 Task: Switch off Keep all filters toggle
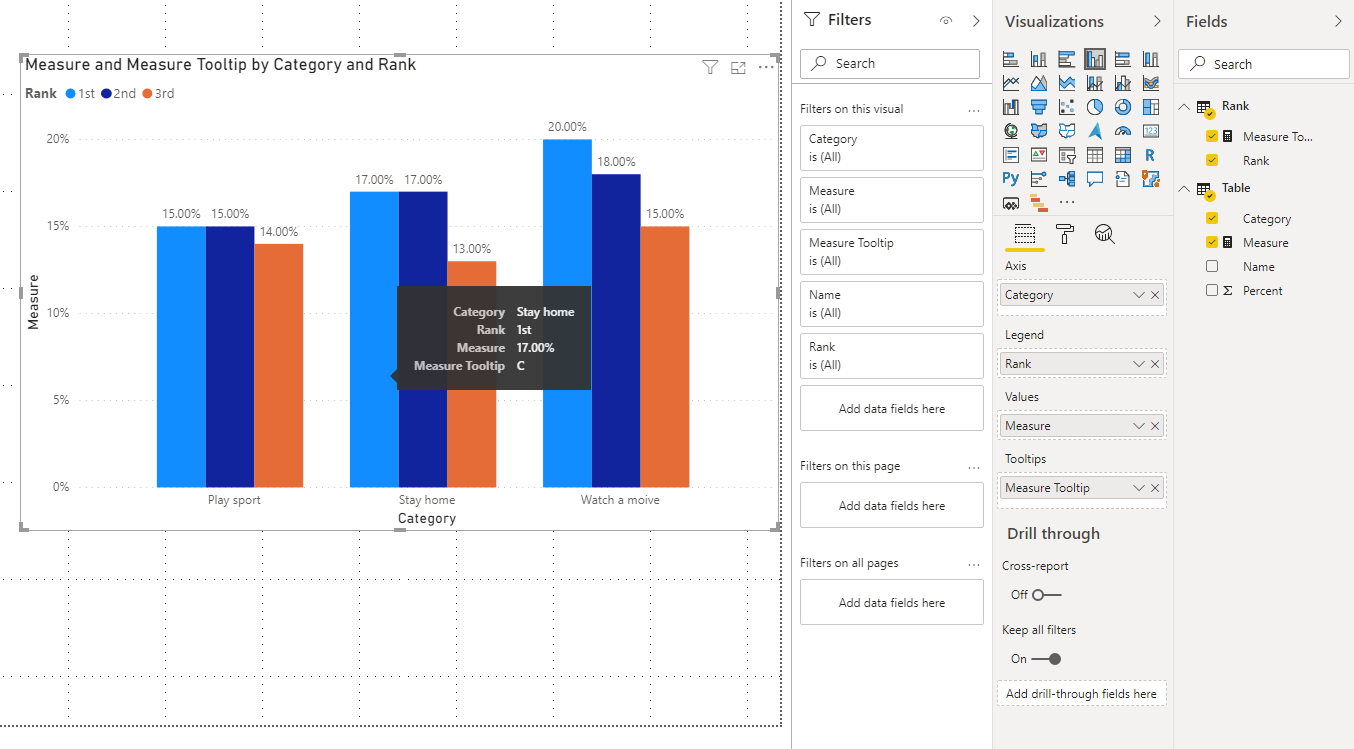click(x=1046, y=658)
